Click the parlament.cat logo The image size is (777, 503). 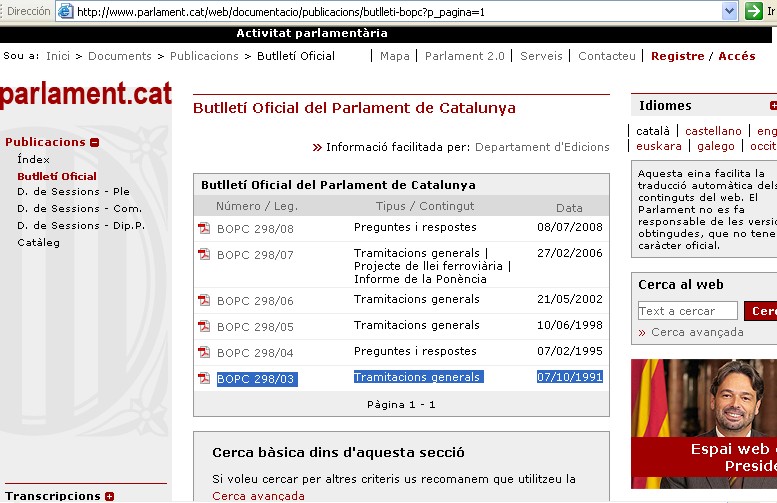click(x=86, y=94)
